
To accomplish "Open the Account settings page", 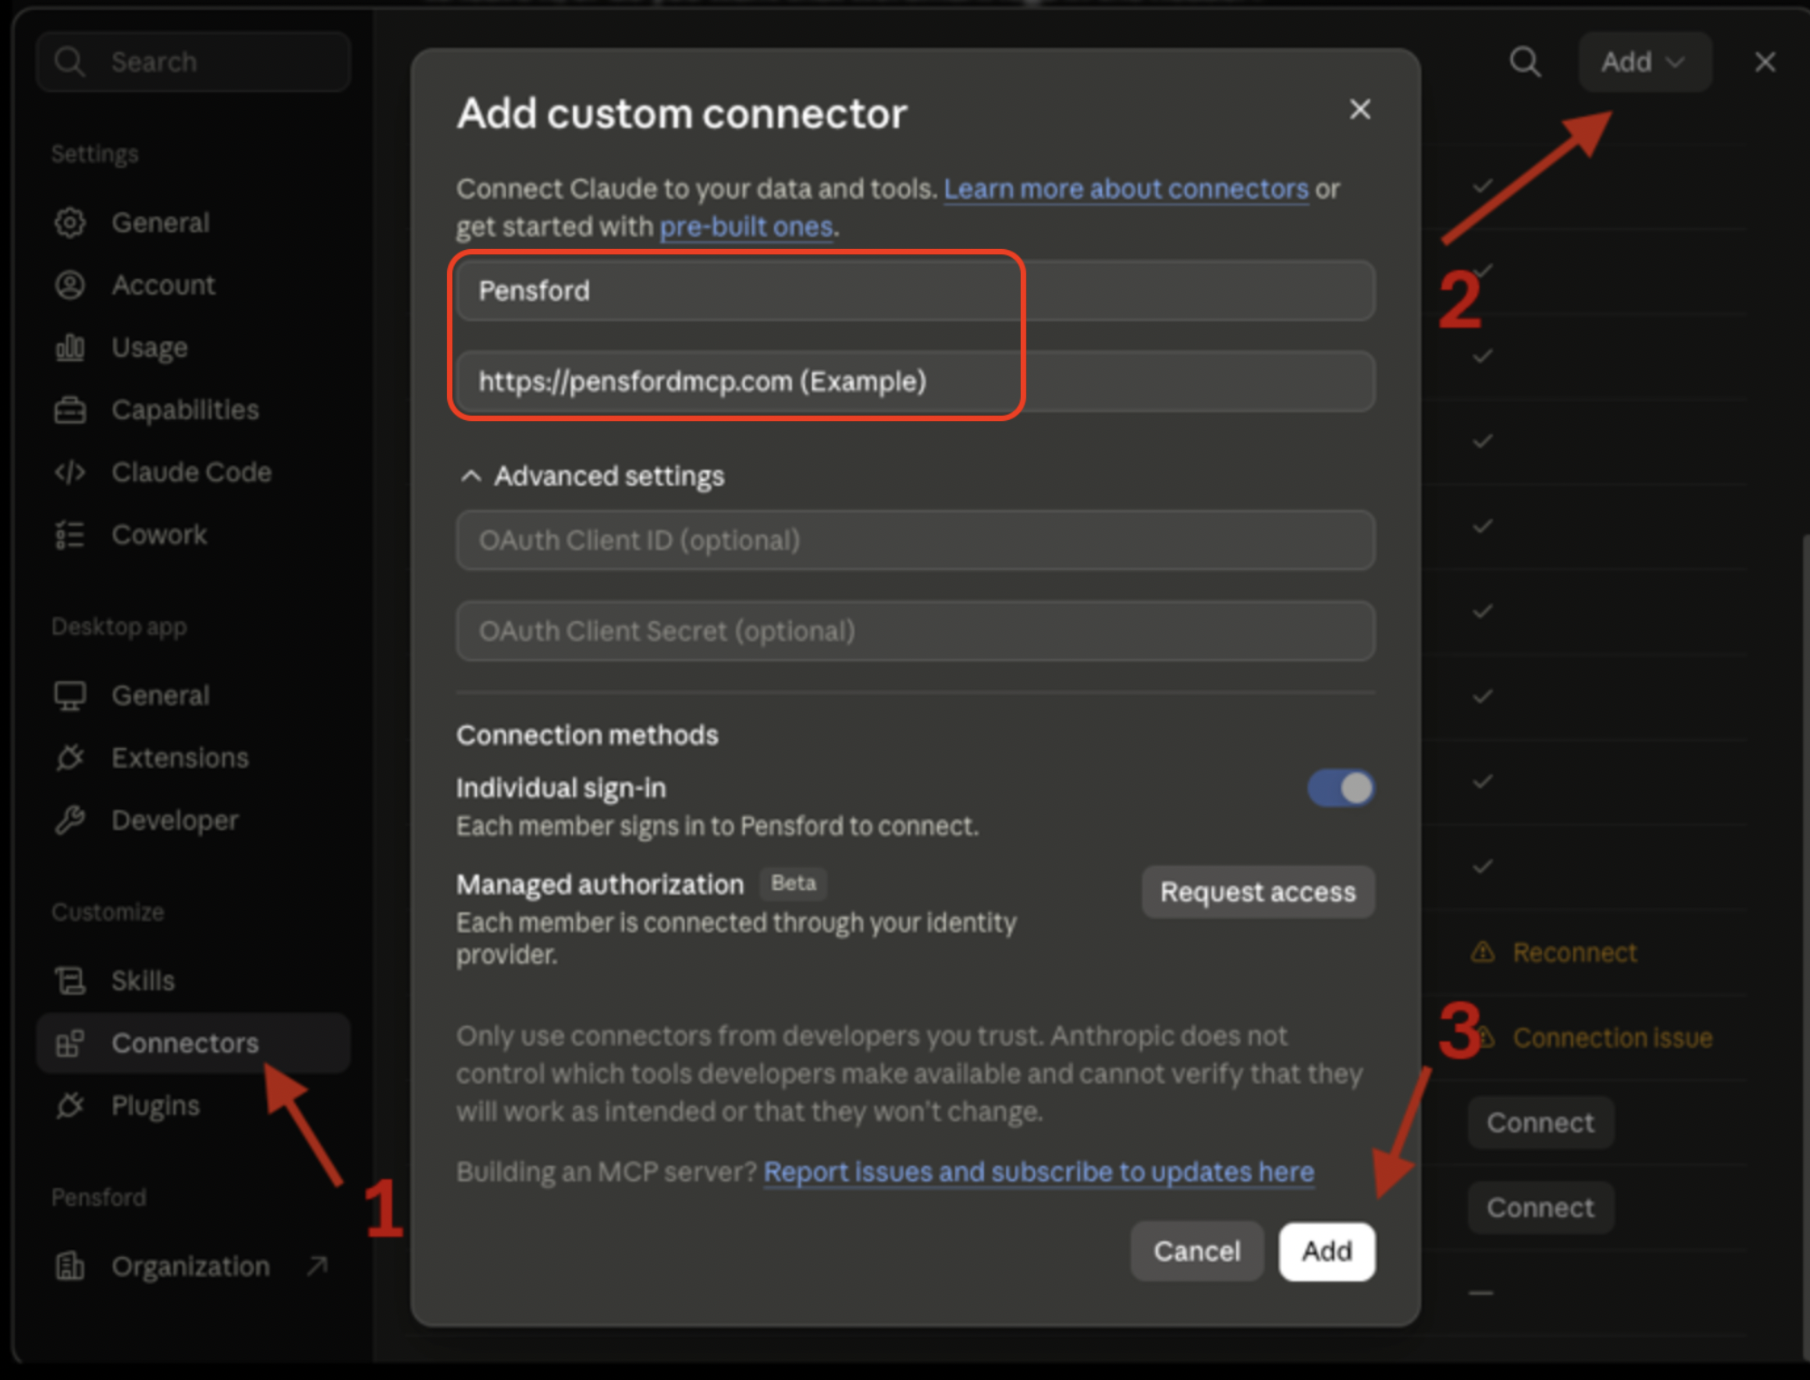I will [x=193, y=285].
